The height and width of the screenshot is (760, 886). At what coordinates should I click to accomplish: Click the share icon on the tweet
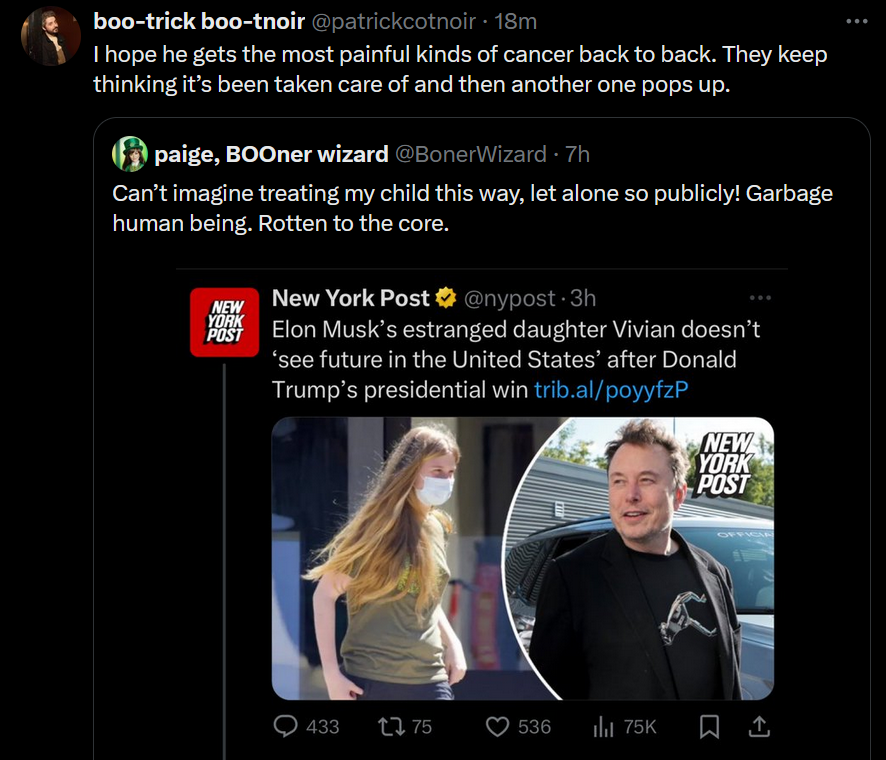pyautogui.click(x=759, y=727)
